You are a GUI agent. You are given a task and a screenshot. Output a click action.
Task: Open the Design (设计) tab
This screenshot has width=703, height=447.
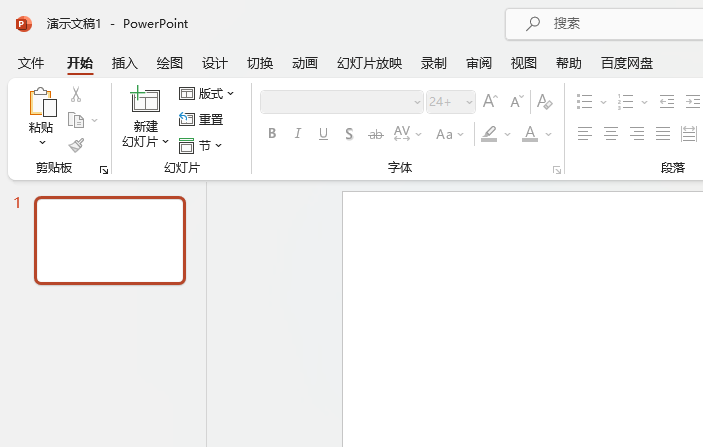pyautogui.click(x=214, y=63)
